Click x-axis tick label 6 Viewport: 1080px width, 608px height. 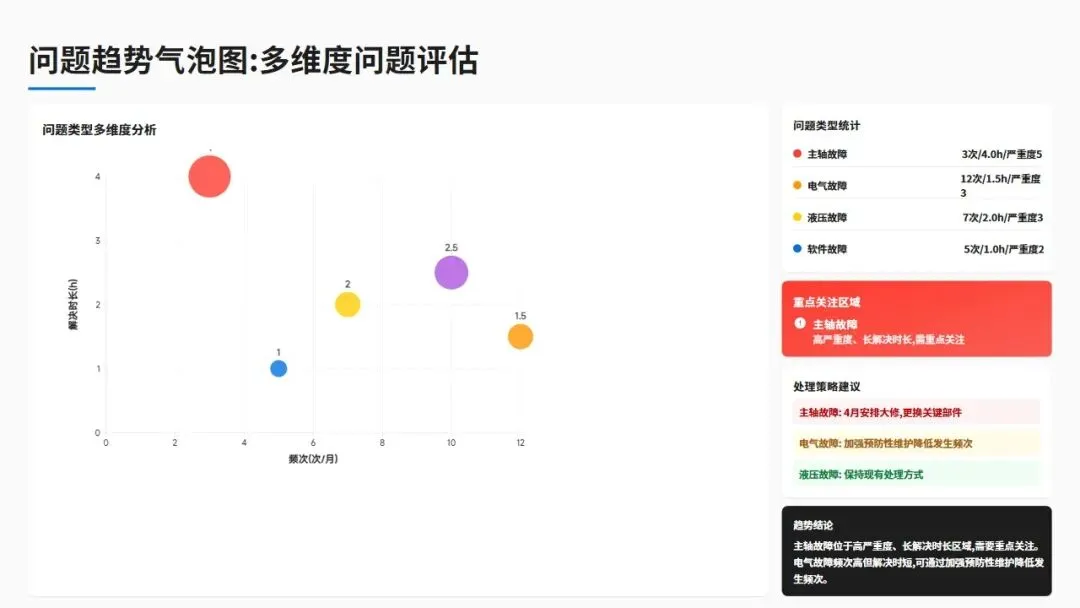(313, 443)
